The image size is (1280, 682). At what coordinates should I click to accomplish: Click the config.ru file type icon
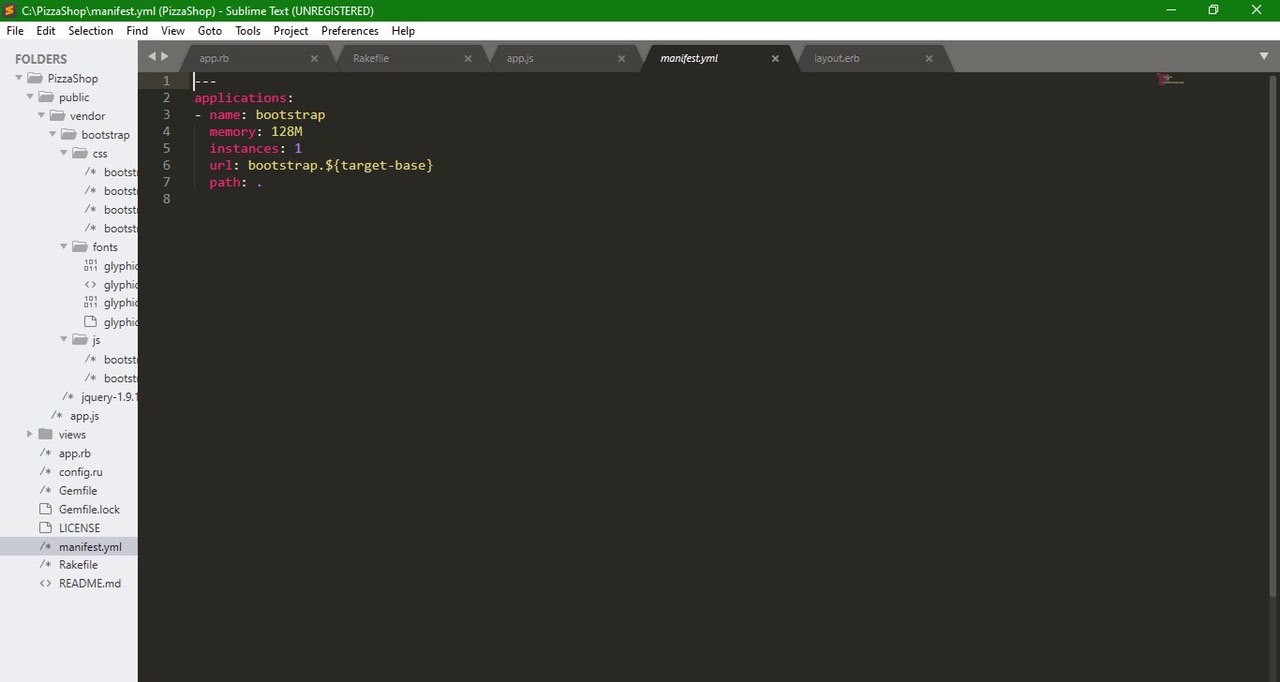pyautogui.click(x=46, y=472)
